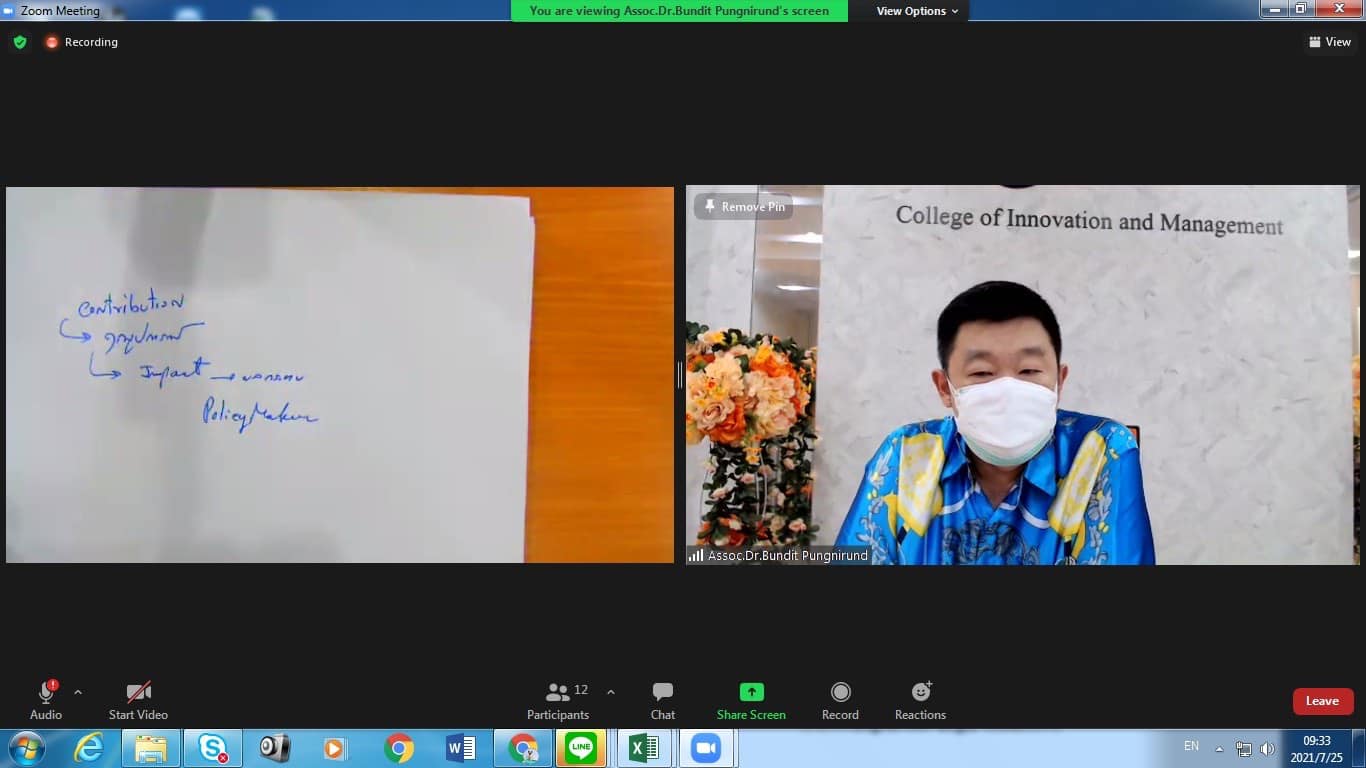Click the EN language indicator

[x=1191, y=746]
